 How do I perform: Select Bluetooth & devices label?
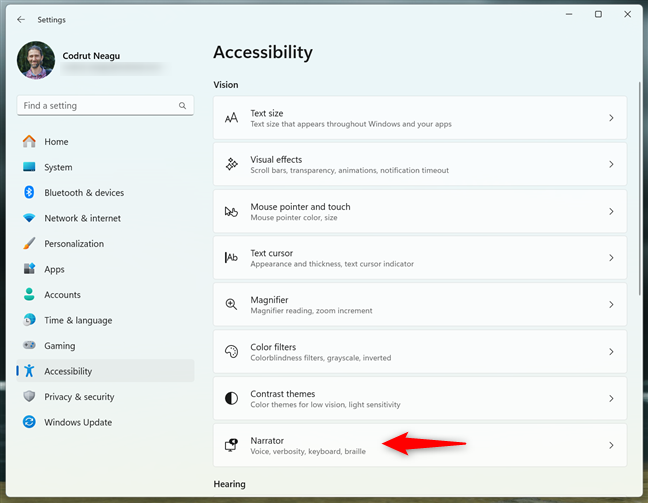(84, 193)
